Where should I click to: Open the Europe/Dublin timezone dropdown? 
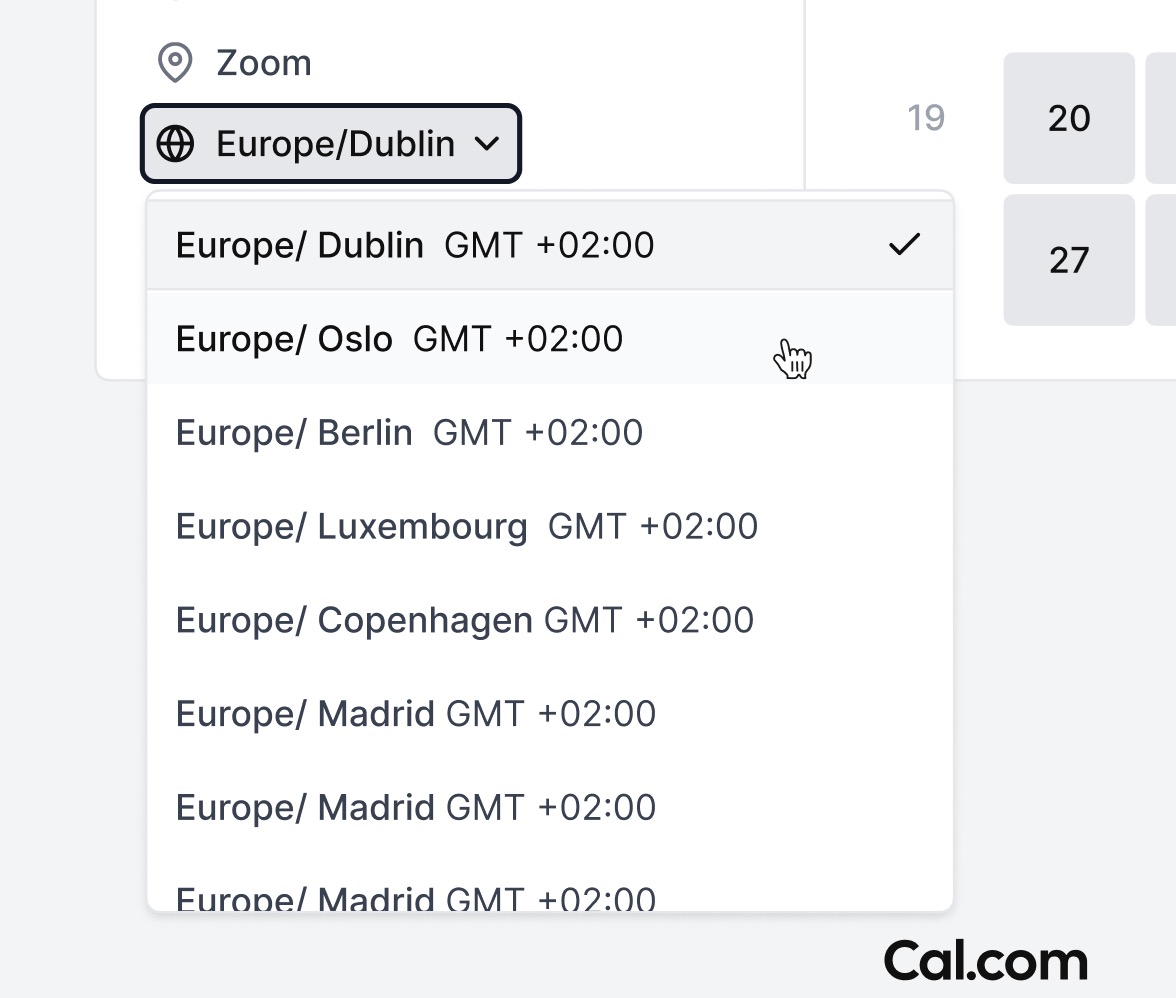330,144
